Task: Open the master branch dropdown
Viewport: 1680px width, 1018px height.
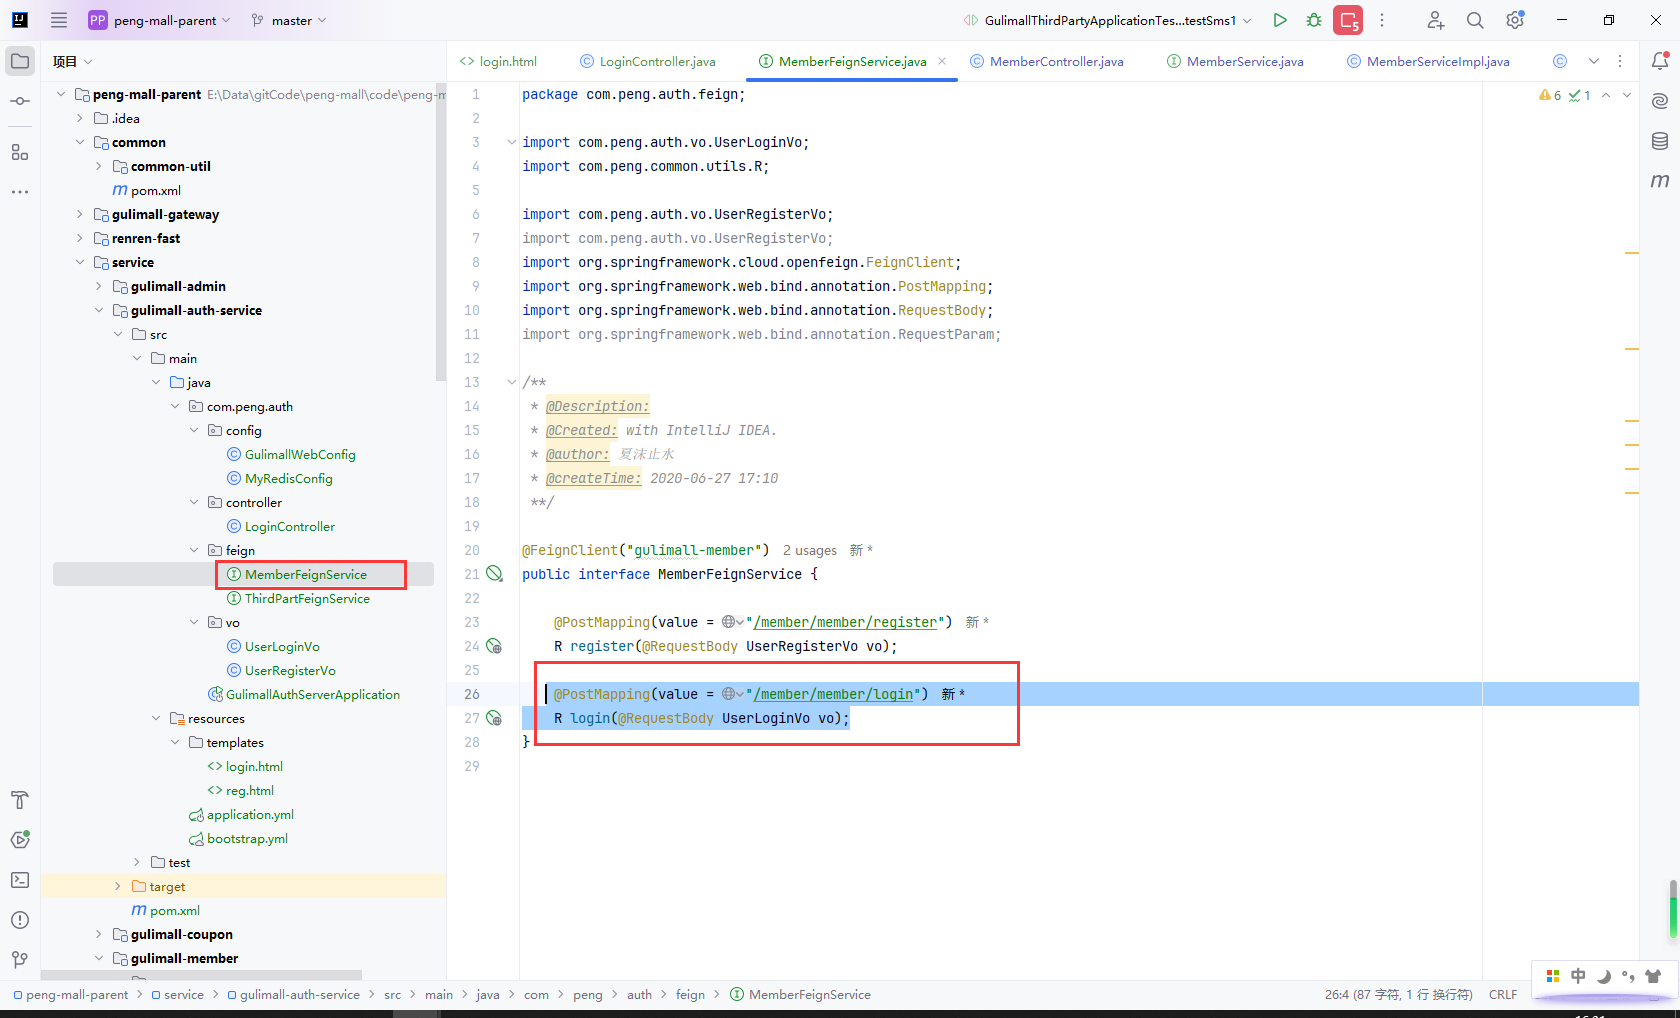Action: point(289,20)
